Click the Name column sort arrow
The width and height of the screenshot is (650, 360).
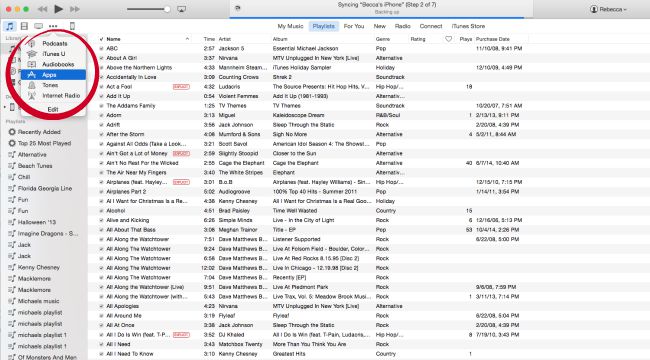(x=187, y=39)
